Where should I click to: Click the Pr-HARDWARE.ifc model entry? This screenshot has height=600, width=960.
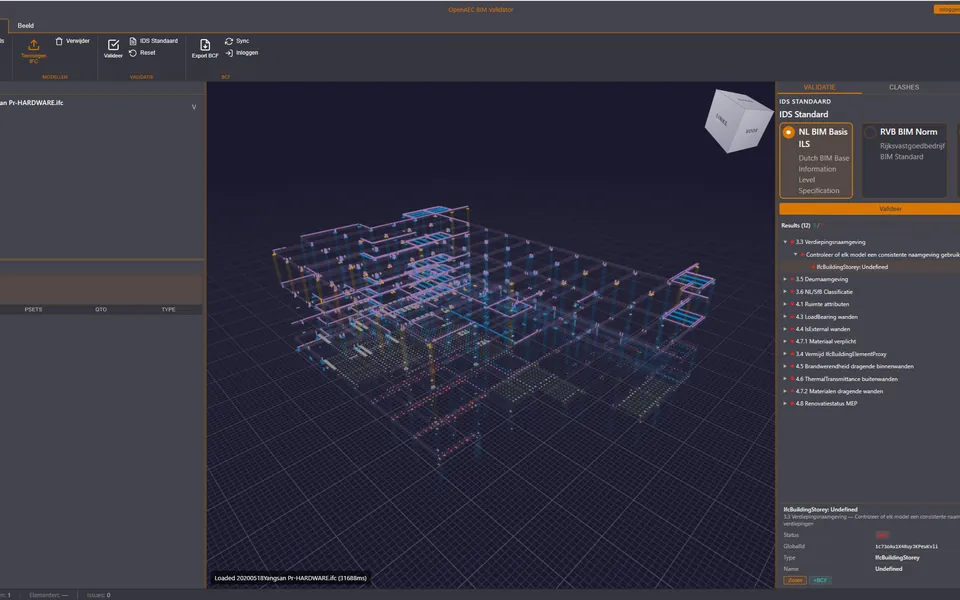pyautogui.click(x=32, y=103)
